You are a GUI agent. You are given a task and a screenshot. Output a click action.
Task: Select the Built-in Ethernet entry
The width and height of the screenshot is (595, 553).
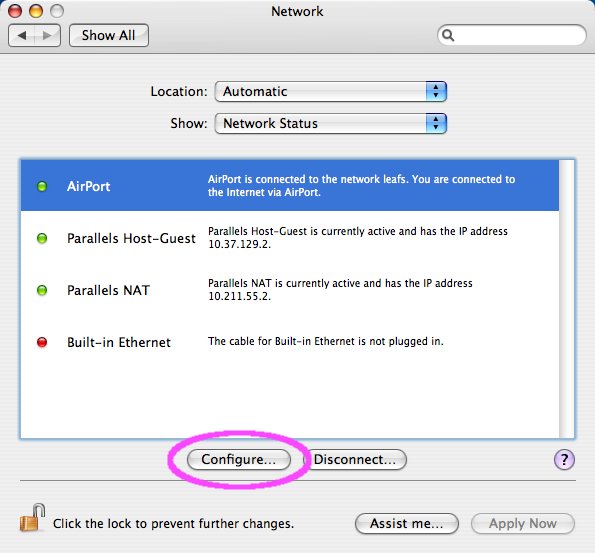point(290,342)
